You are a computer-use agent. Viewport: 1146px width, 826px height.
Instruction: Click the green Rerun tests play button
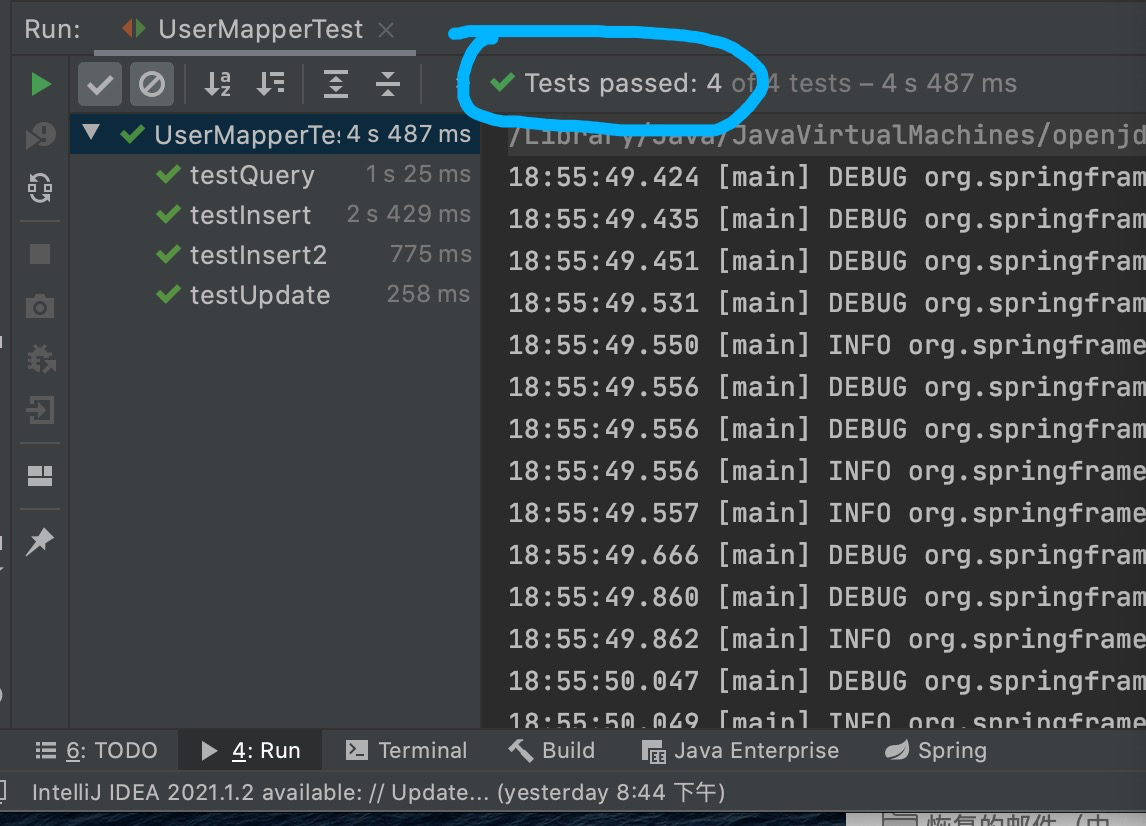pos(41,84)
